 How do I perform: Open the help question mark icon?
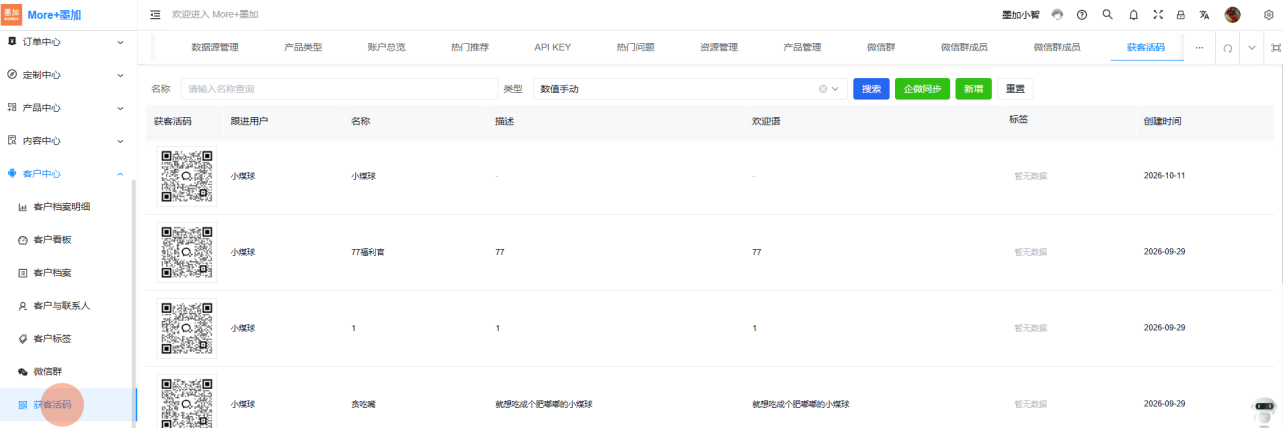pos(1082,15)
